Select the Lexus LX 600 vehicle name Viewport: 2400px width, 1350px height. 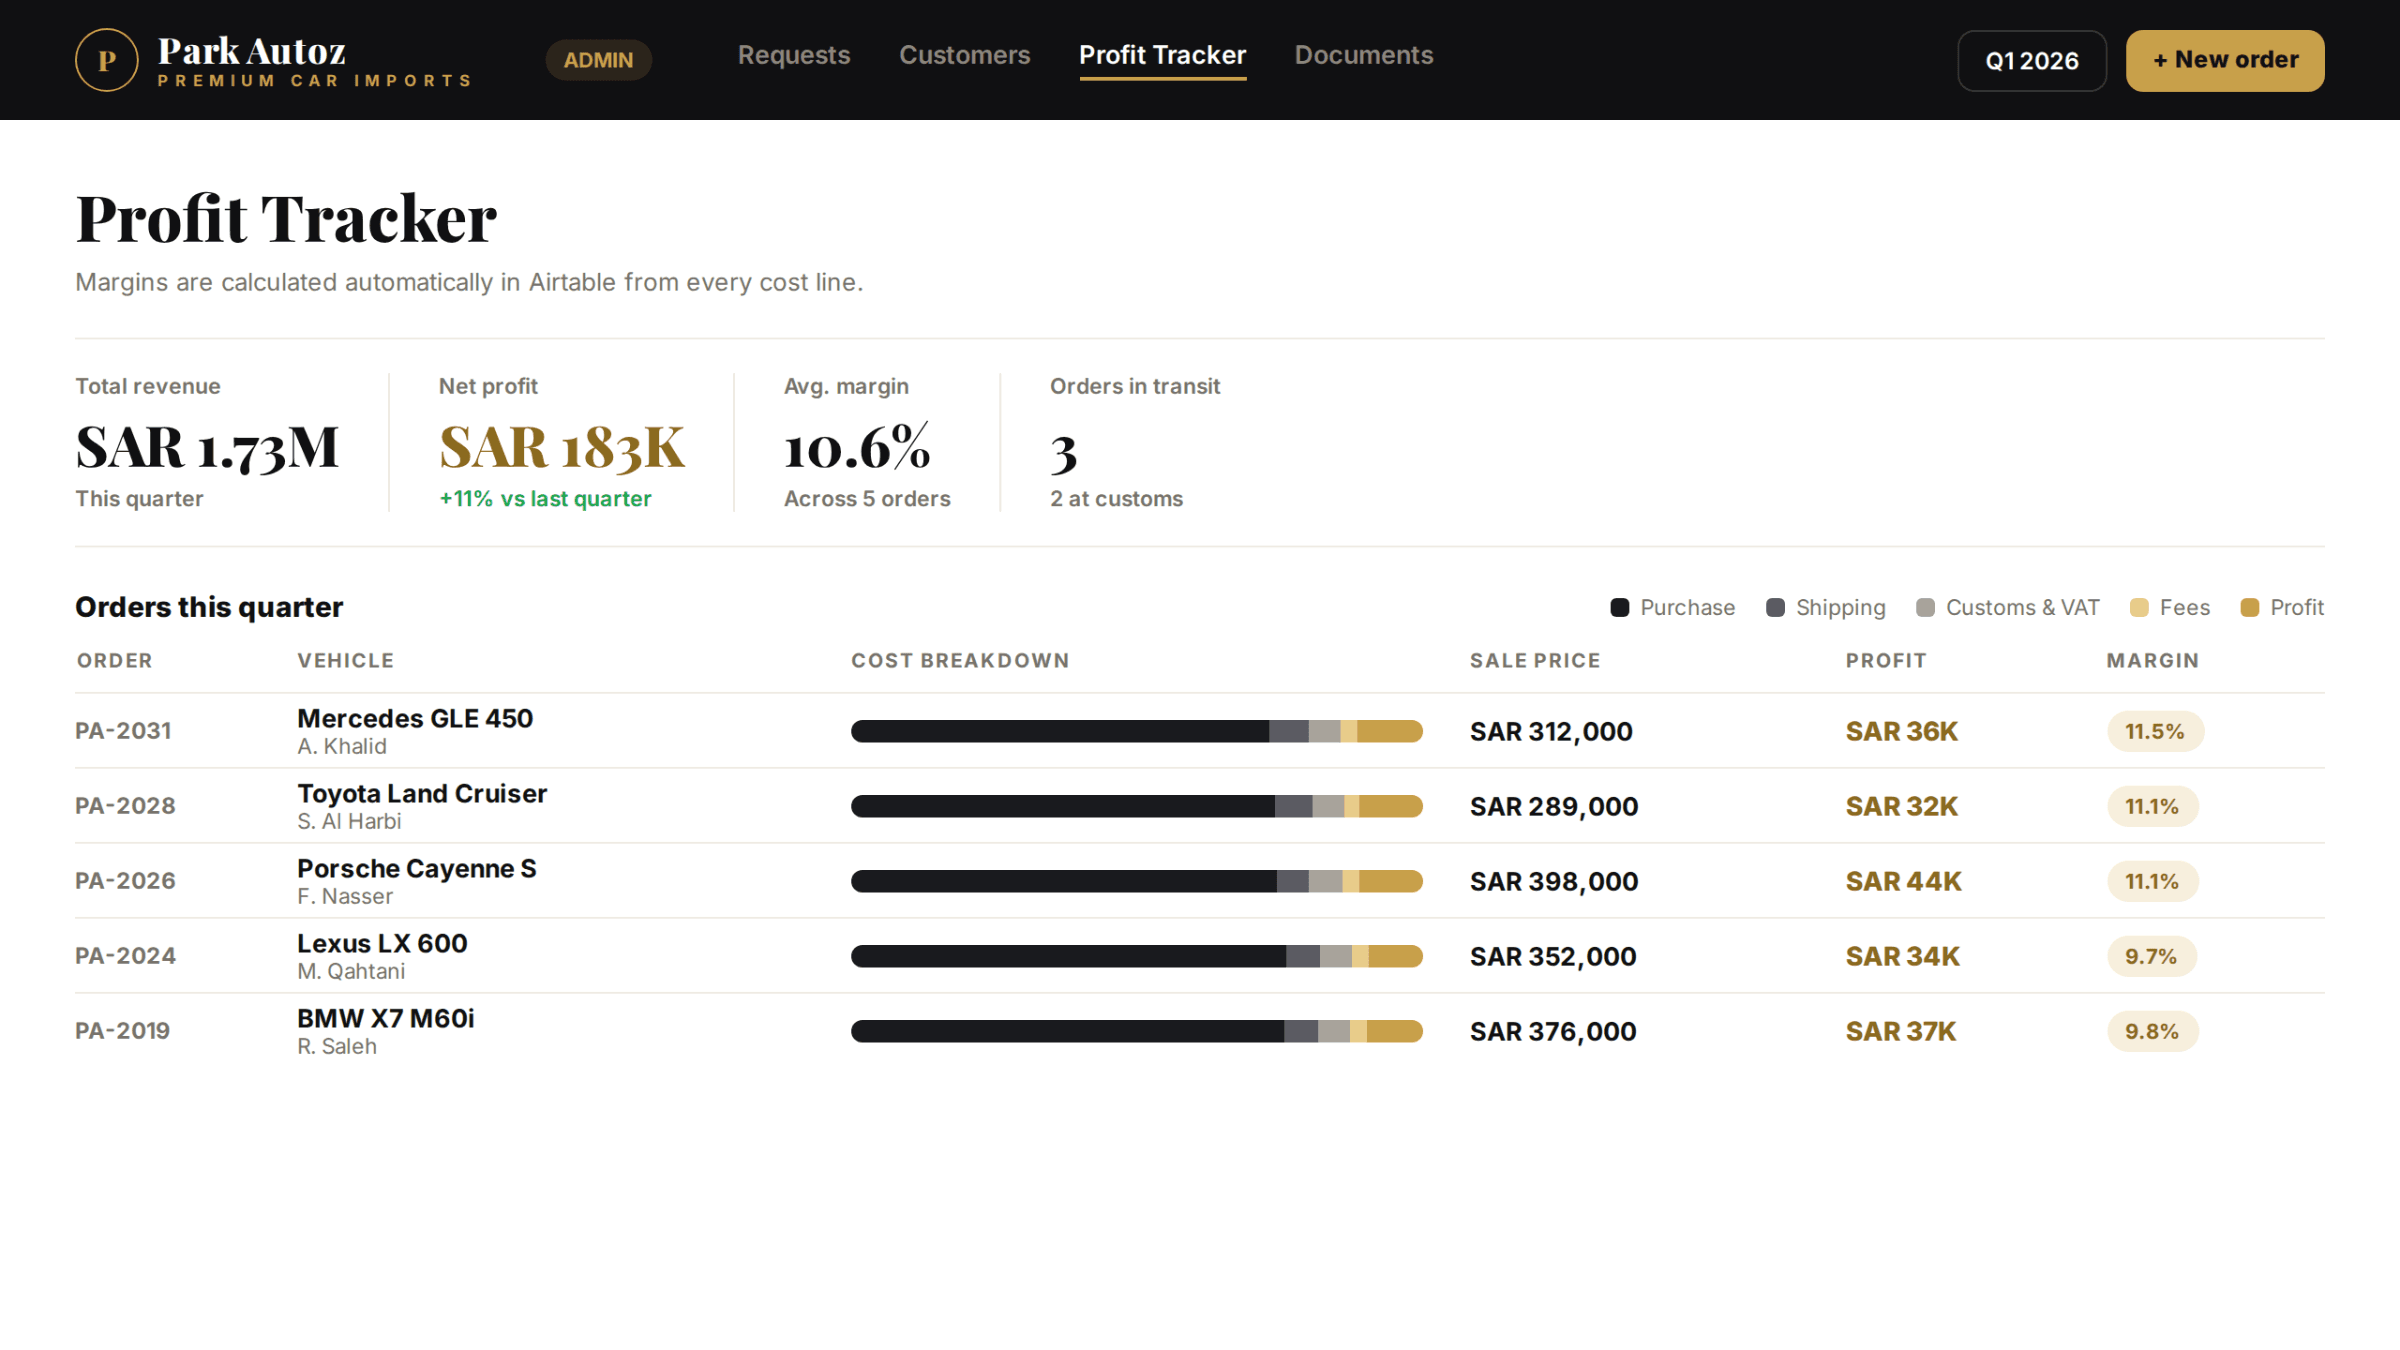[x=382, y=943]
